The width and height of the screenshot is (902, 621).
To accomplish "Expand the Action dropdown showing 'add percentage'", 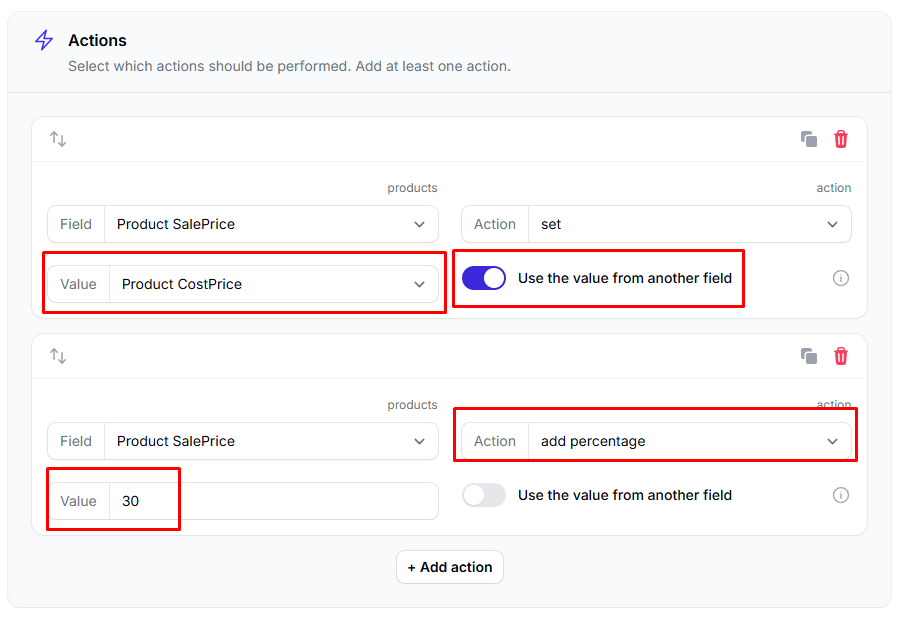I will coord(689,441).
